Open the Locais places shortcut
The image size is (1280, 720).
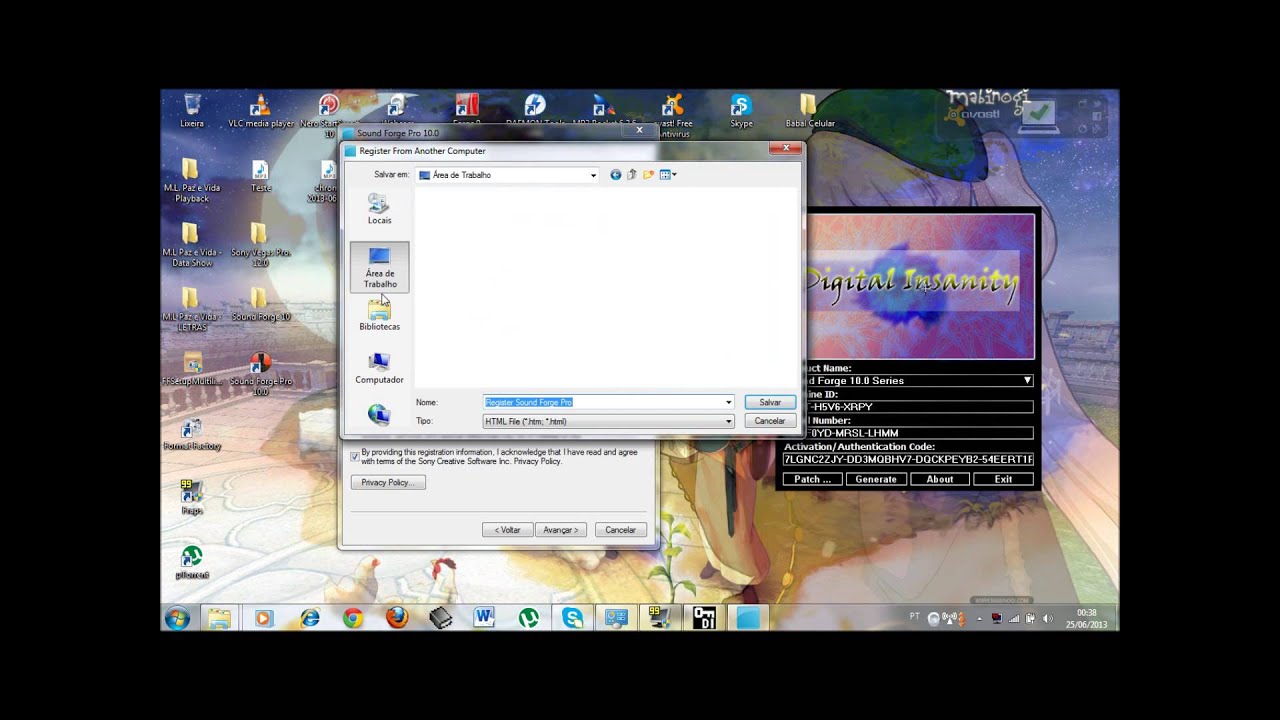click(x=379, y=210)
